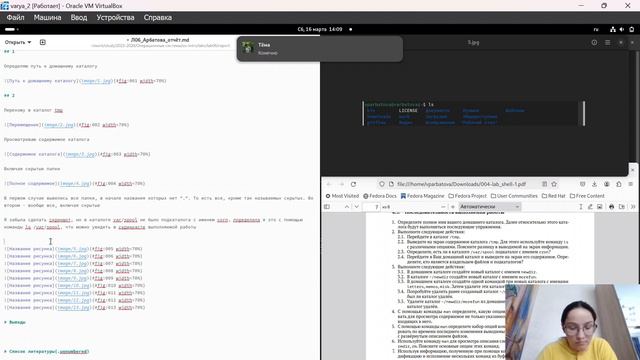Screen dimensions: 640x360
Task: Open the image viewer hamburger menu
Action: tap(607, 42)
